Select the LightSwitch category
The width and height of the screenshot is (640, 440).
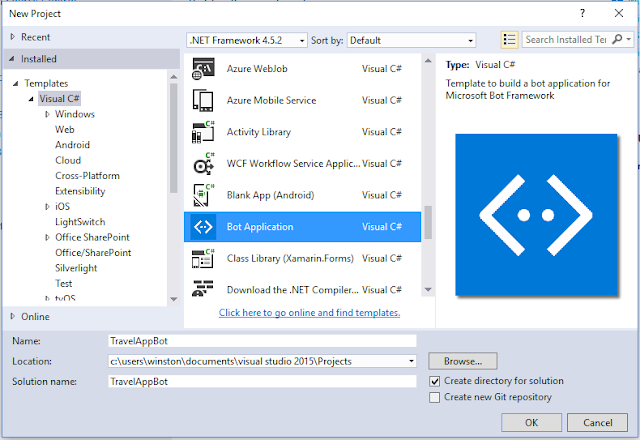click(x=80, y=222)
